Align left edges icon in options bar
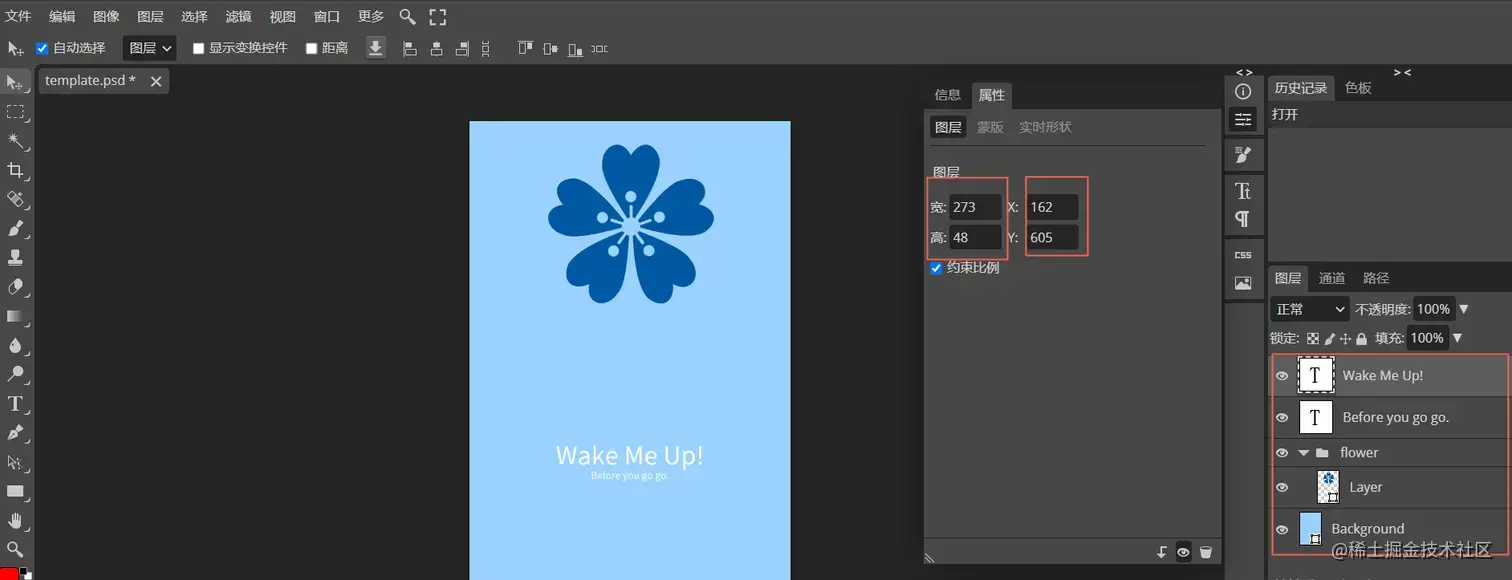This screenshot has height=580, width=1512. pyautogui.click(x=409, y=48)
